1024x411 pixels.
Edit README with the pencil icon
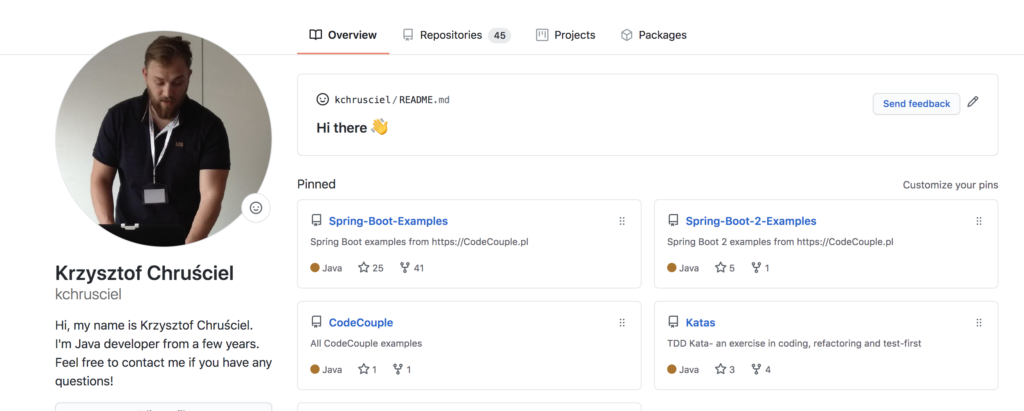(x=973, y=102)
